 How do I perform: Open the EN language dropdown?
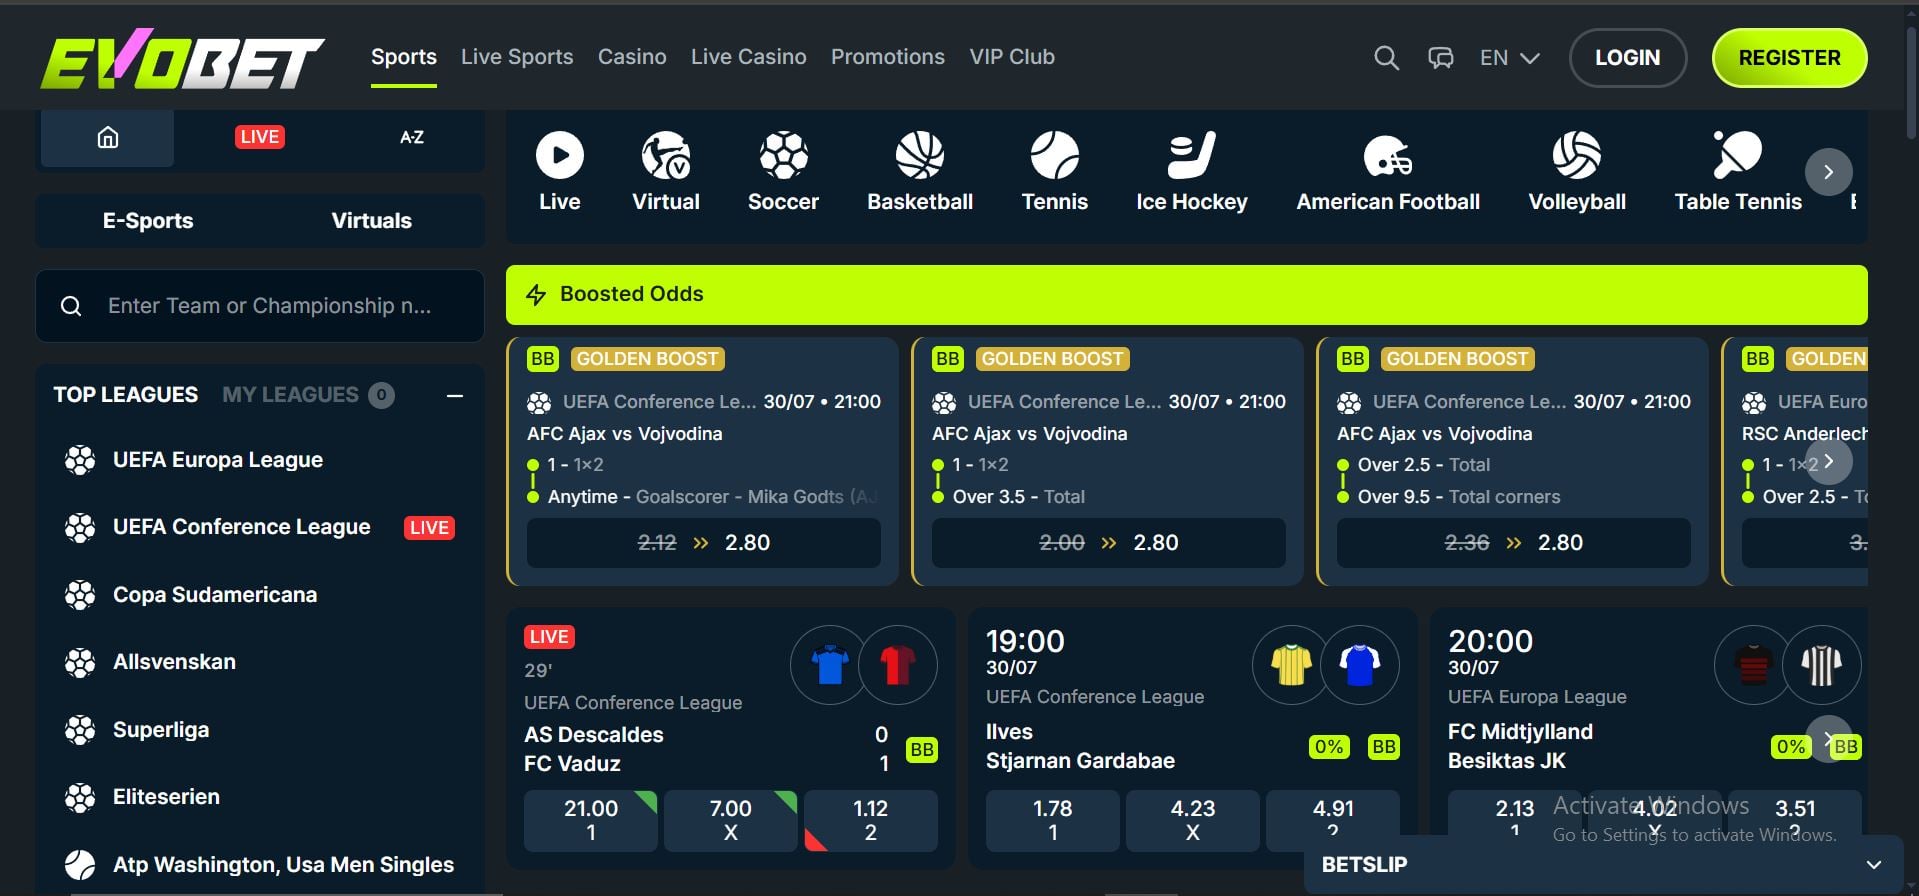click(x=1509, y=58)
